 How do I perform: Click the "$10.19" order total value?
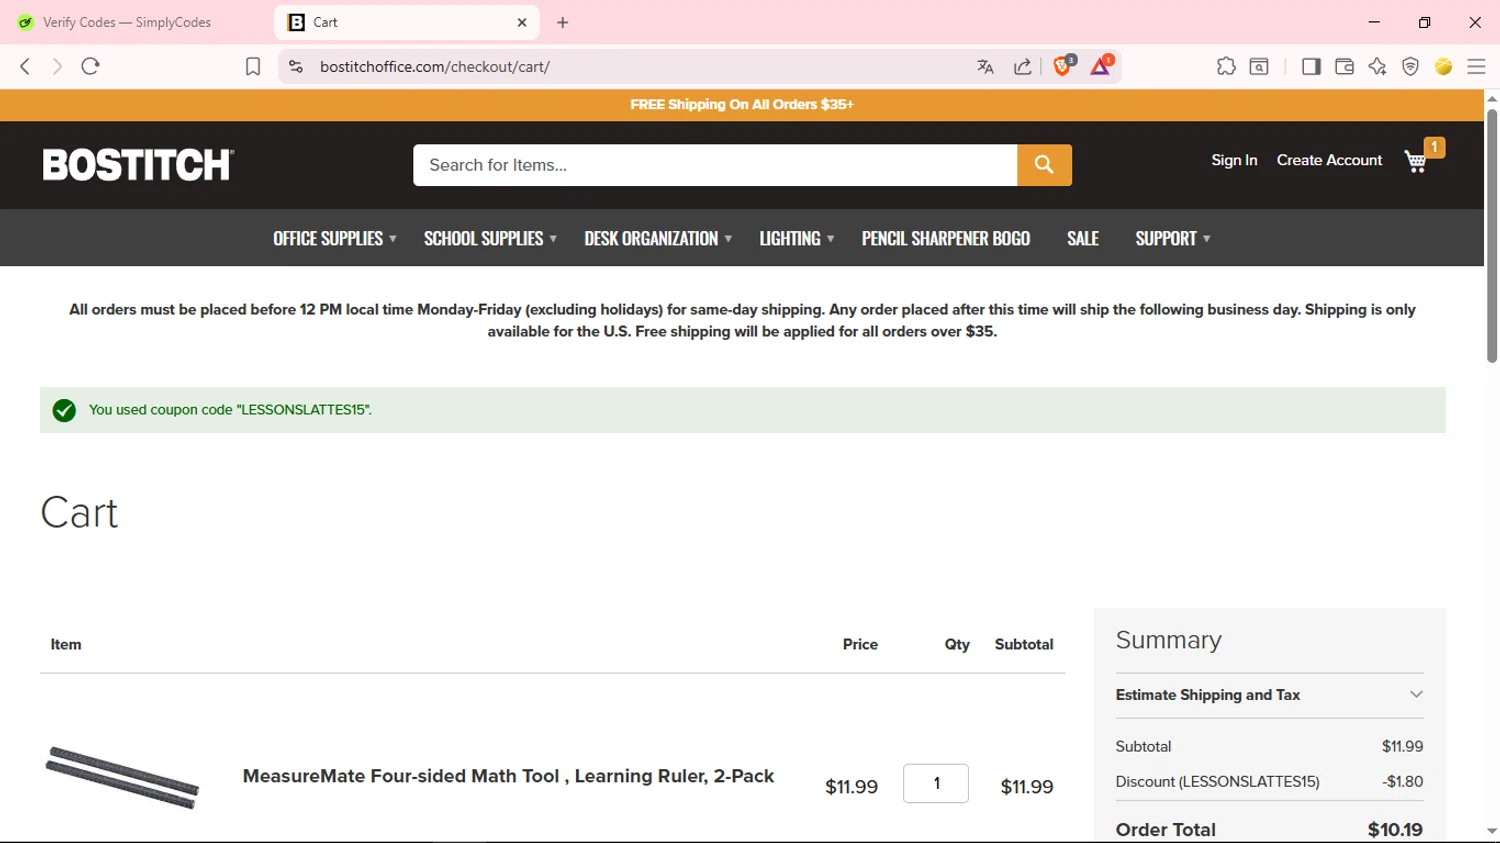[1395, 829]
